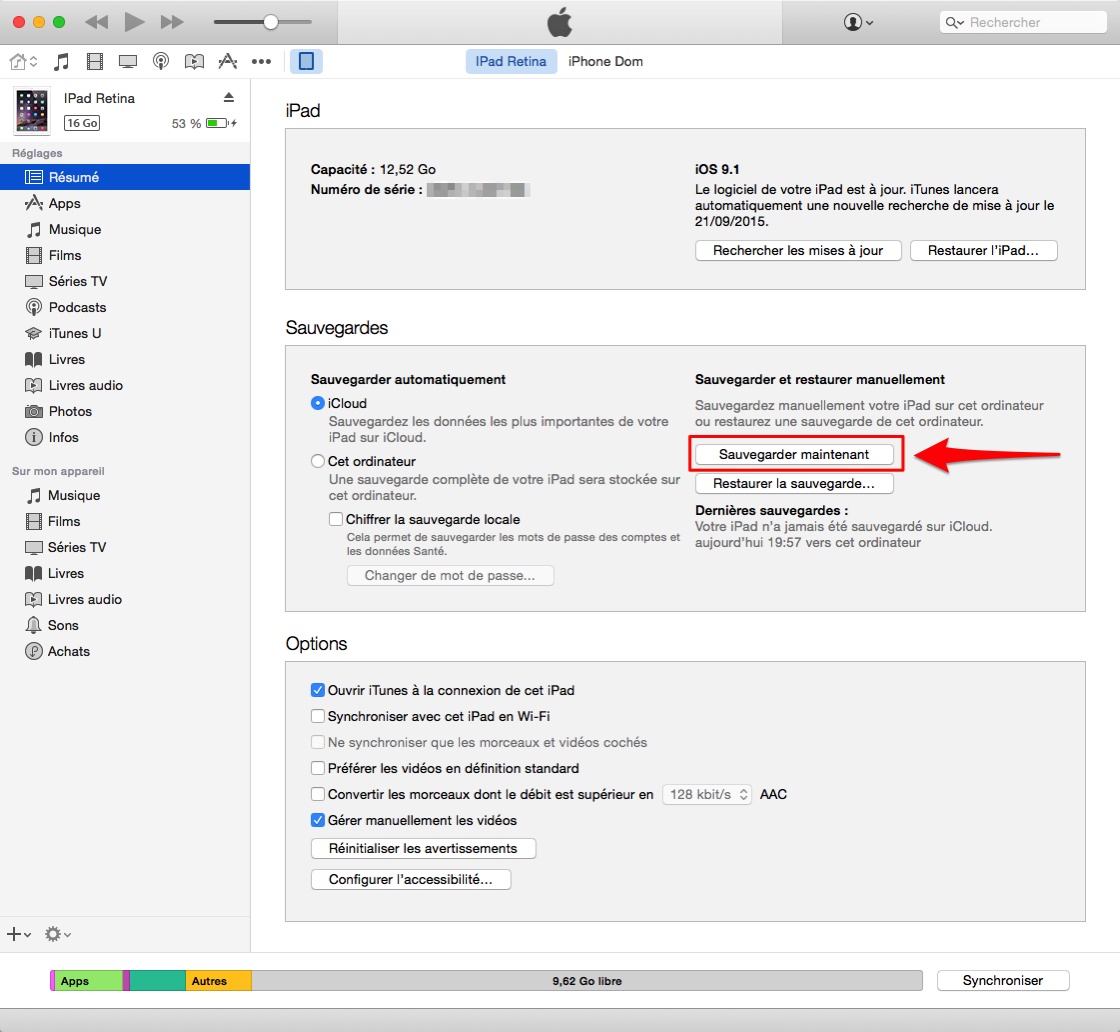The image size is (1120, 1032).
Task: Select the Films icon in the top toolbar
Action: [94, 61]
